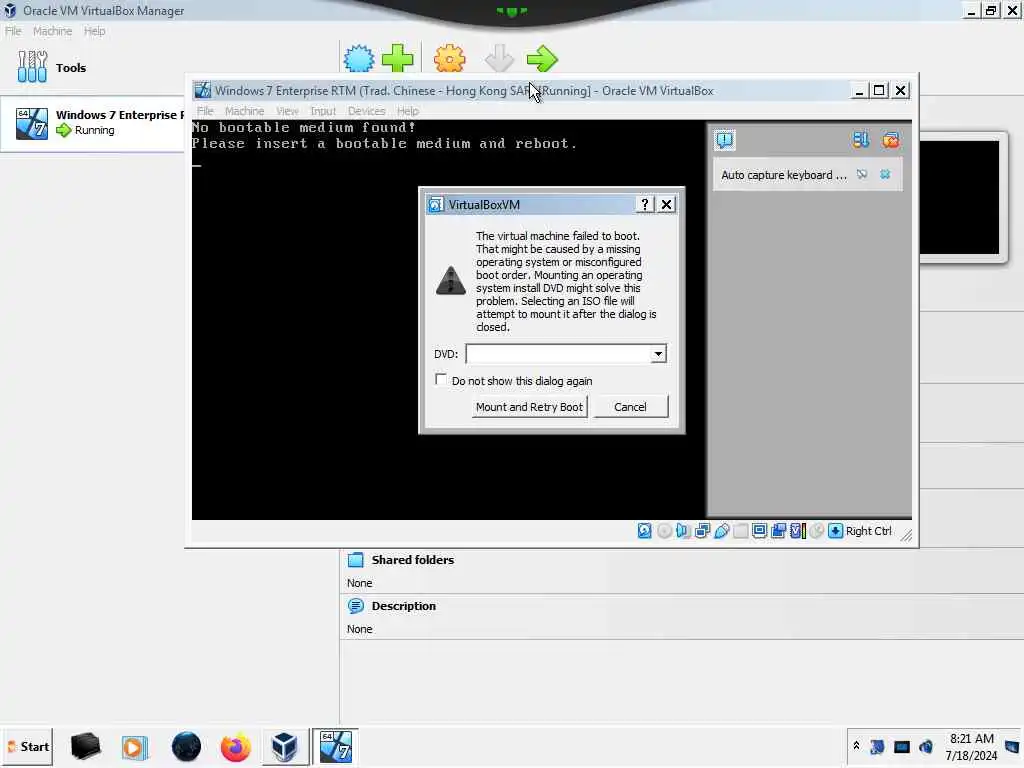
Task: Open Help menu in VM window
Action: pyautogui.click(x=408, y=111)
